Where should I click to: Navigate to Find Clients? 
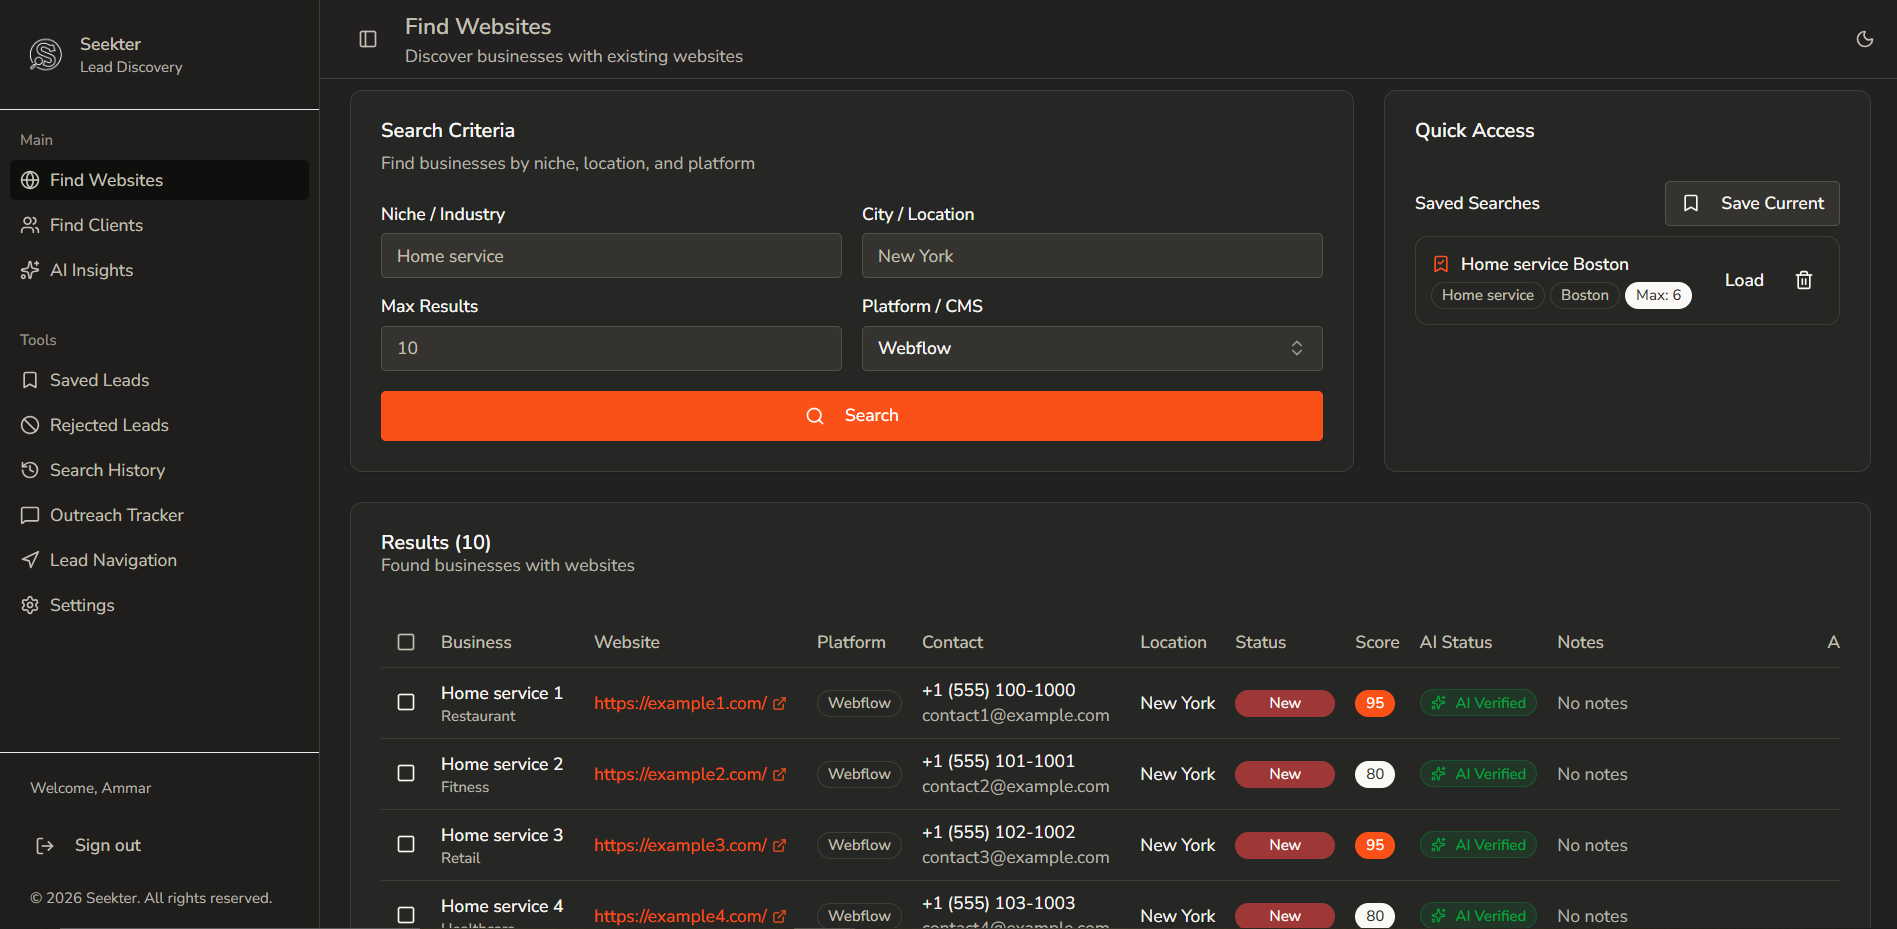tap(95, 225)
